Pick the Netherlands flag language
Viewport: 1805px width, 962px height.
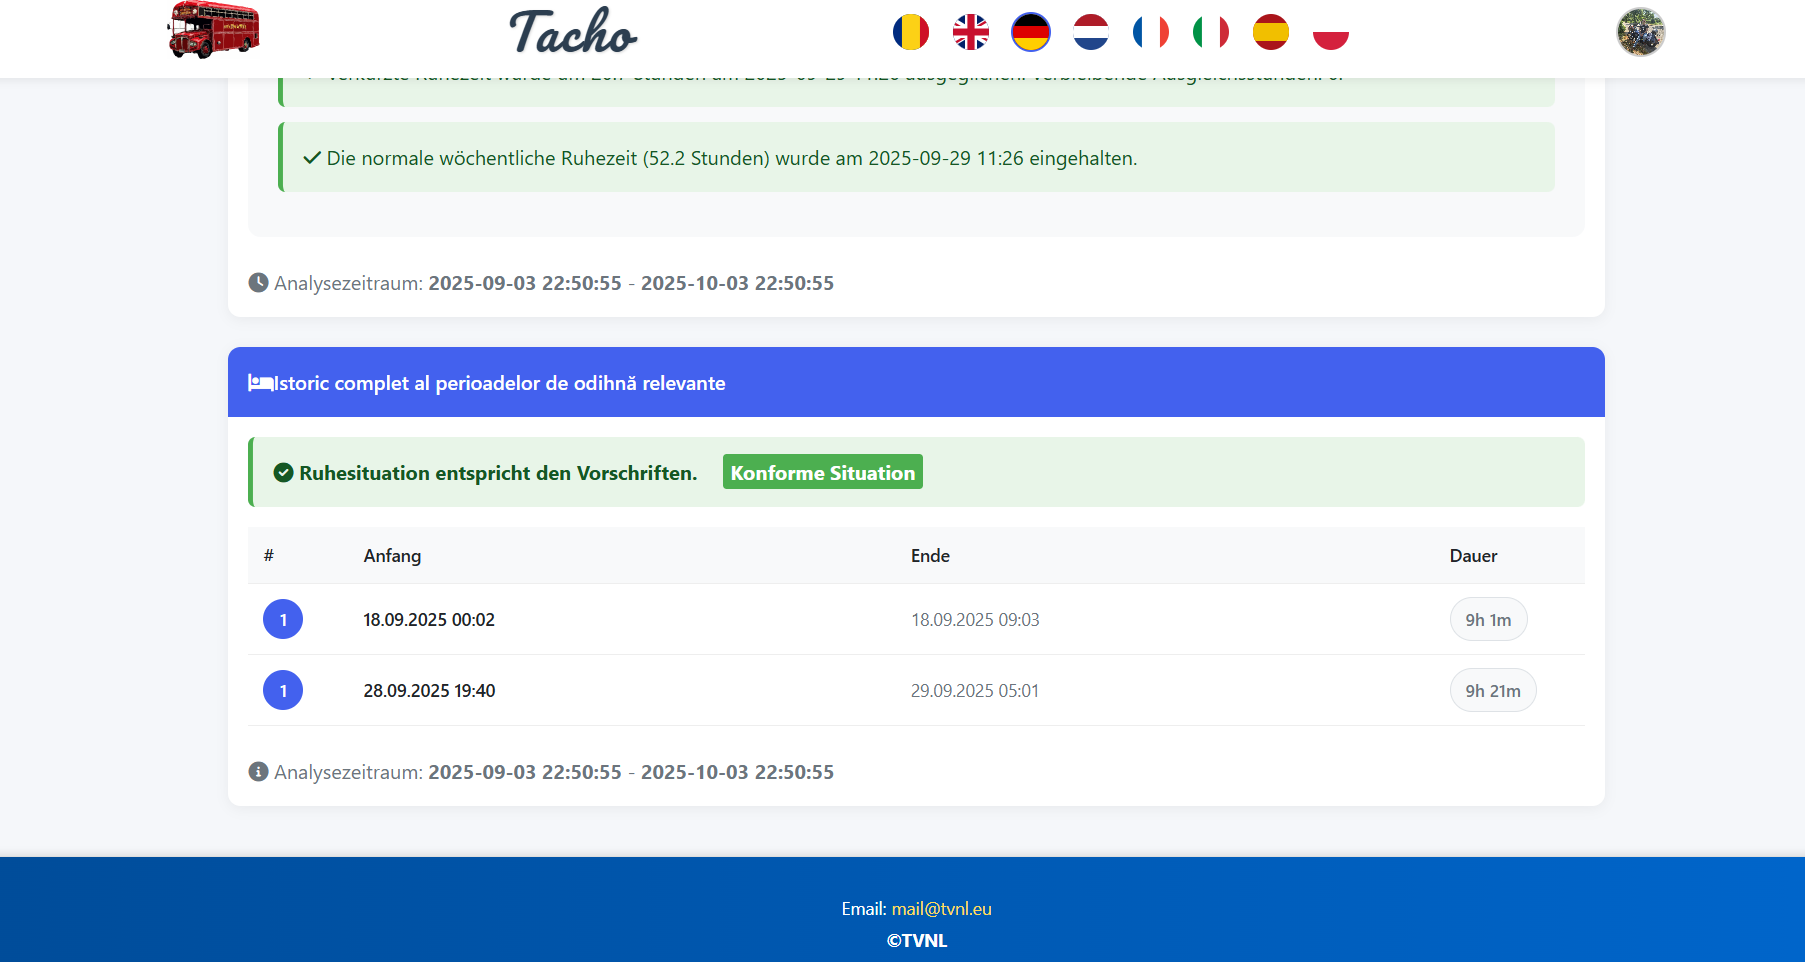point(1090,32)
